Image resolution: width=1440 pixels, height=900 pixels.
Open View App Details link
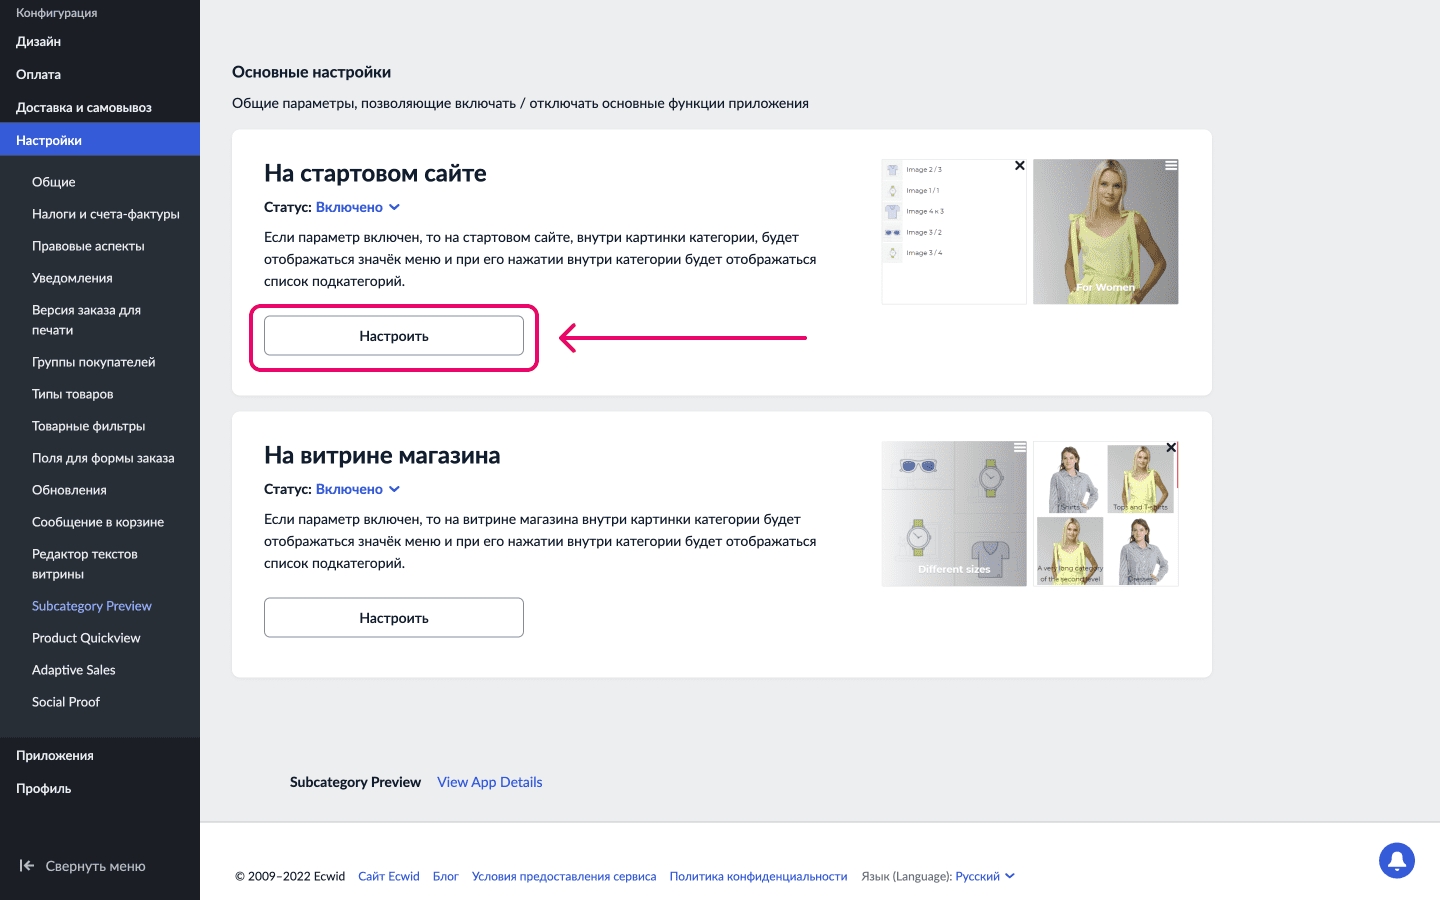point(489,782)
